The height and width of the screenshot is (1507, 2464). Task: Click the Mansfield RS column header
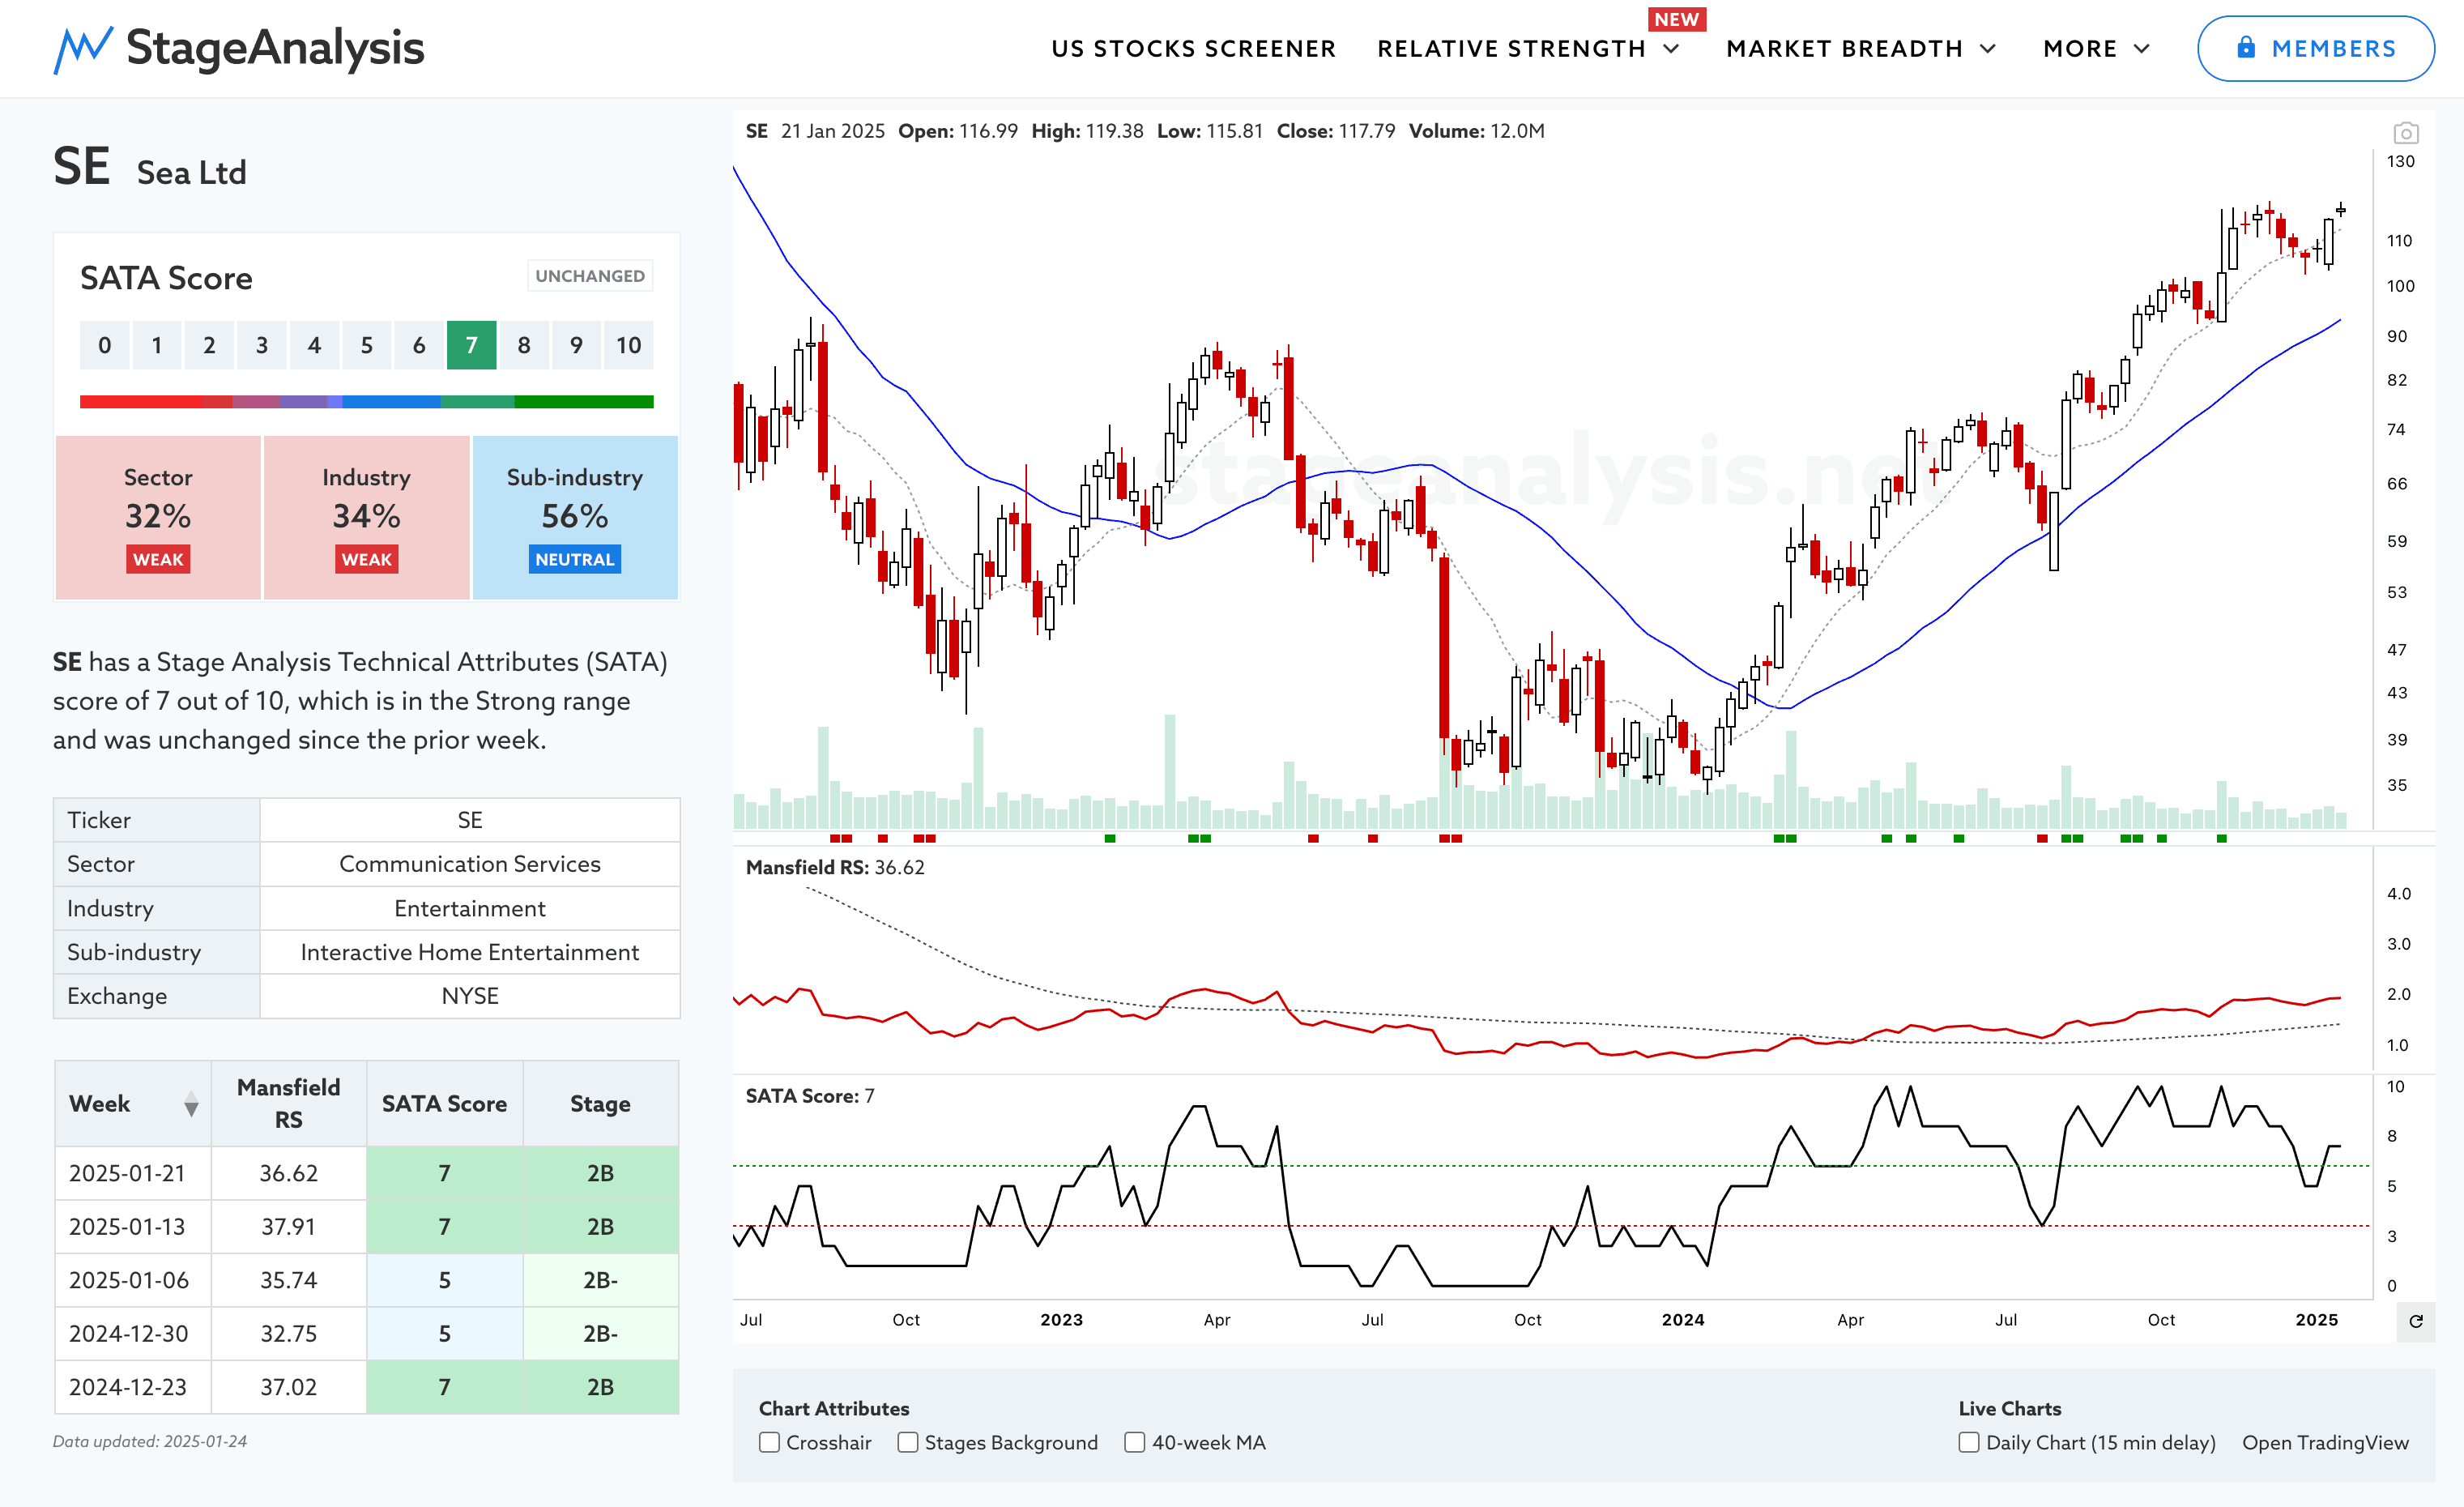[x=289, y=1104]
